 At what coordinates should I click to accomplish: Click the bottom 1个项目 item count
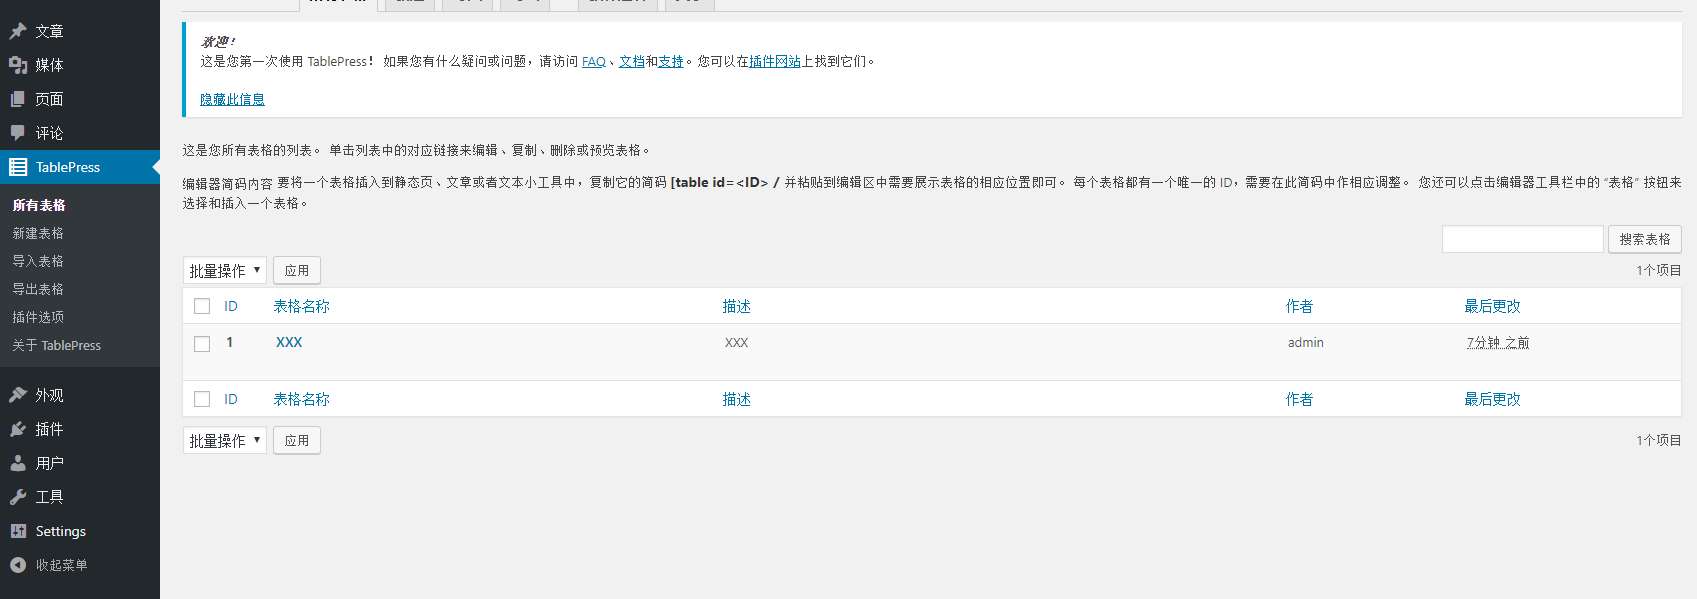(1659, 440)
